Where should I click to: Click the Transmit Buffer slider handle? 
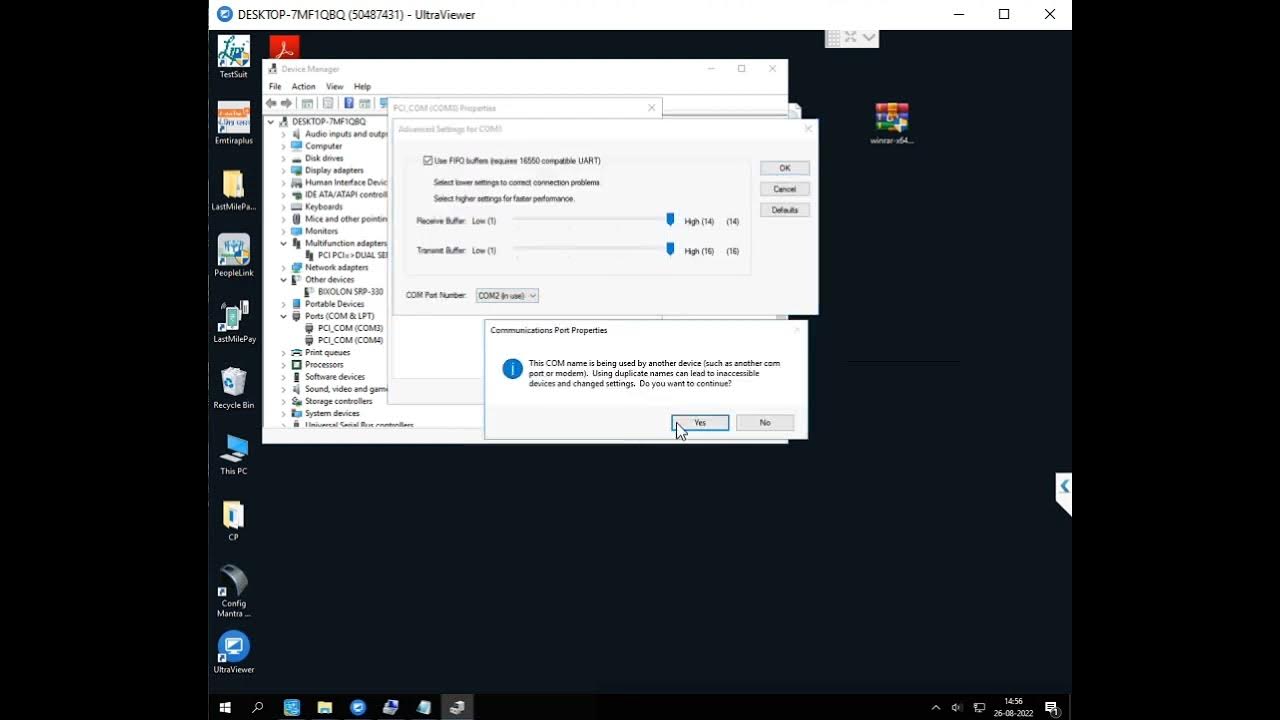coord(670,249)
